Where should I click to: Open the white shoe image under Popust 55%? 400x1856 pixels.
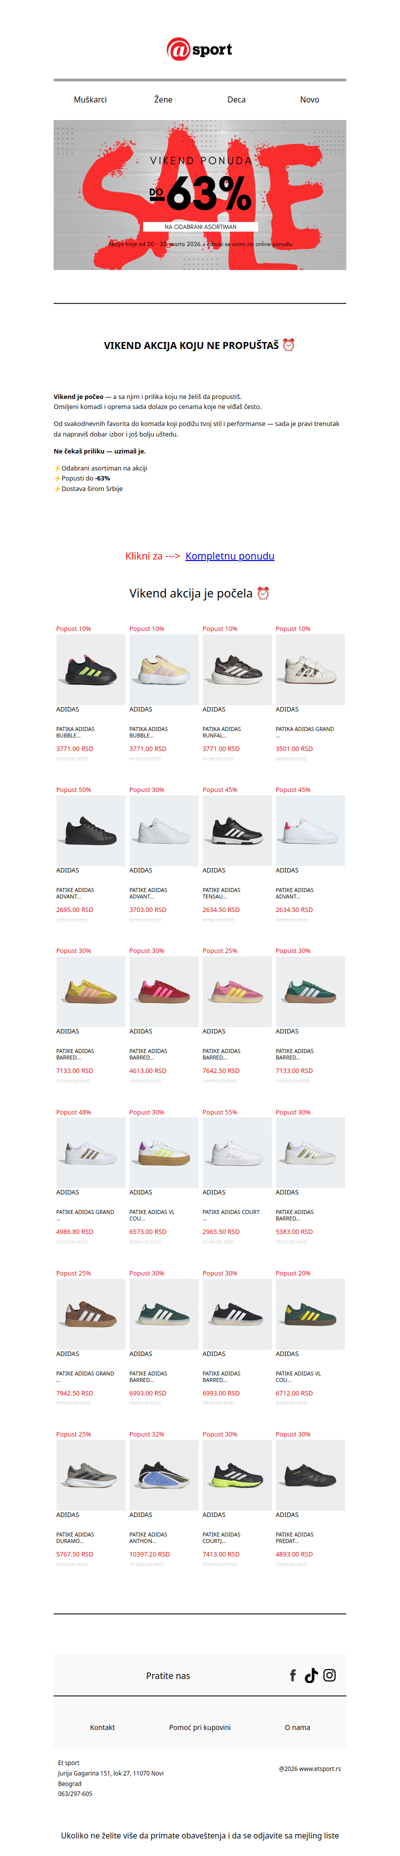(236, 1153)
